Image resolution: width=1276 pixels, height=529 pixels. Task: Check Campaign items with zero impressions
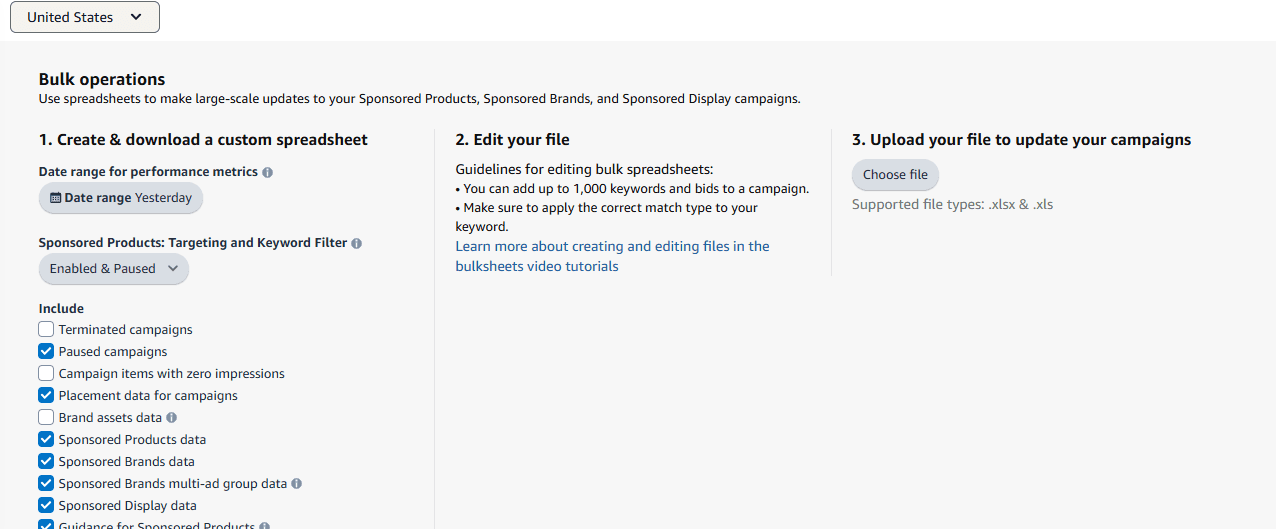(46, 373)
